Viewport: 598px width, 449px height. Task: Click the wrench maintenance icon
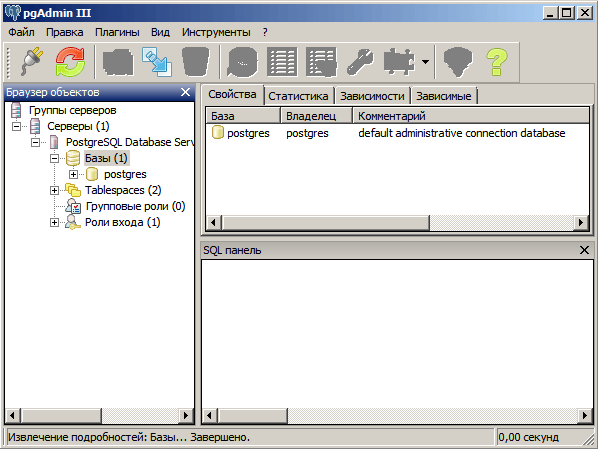pos(360,61)
